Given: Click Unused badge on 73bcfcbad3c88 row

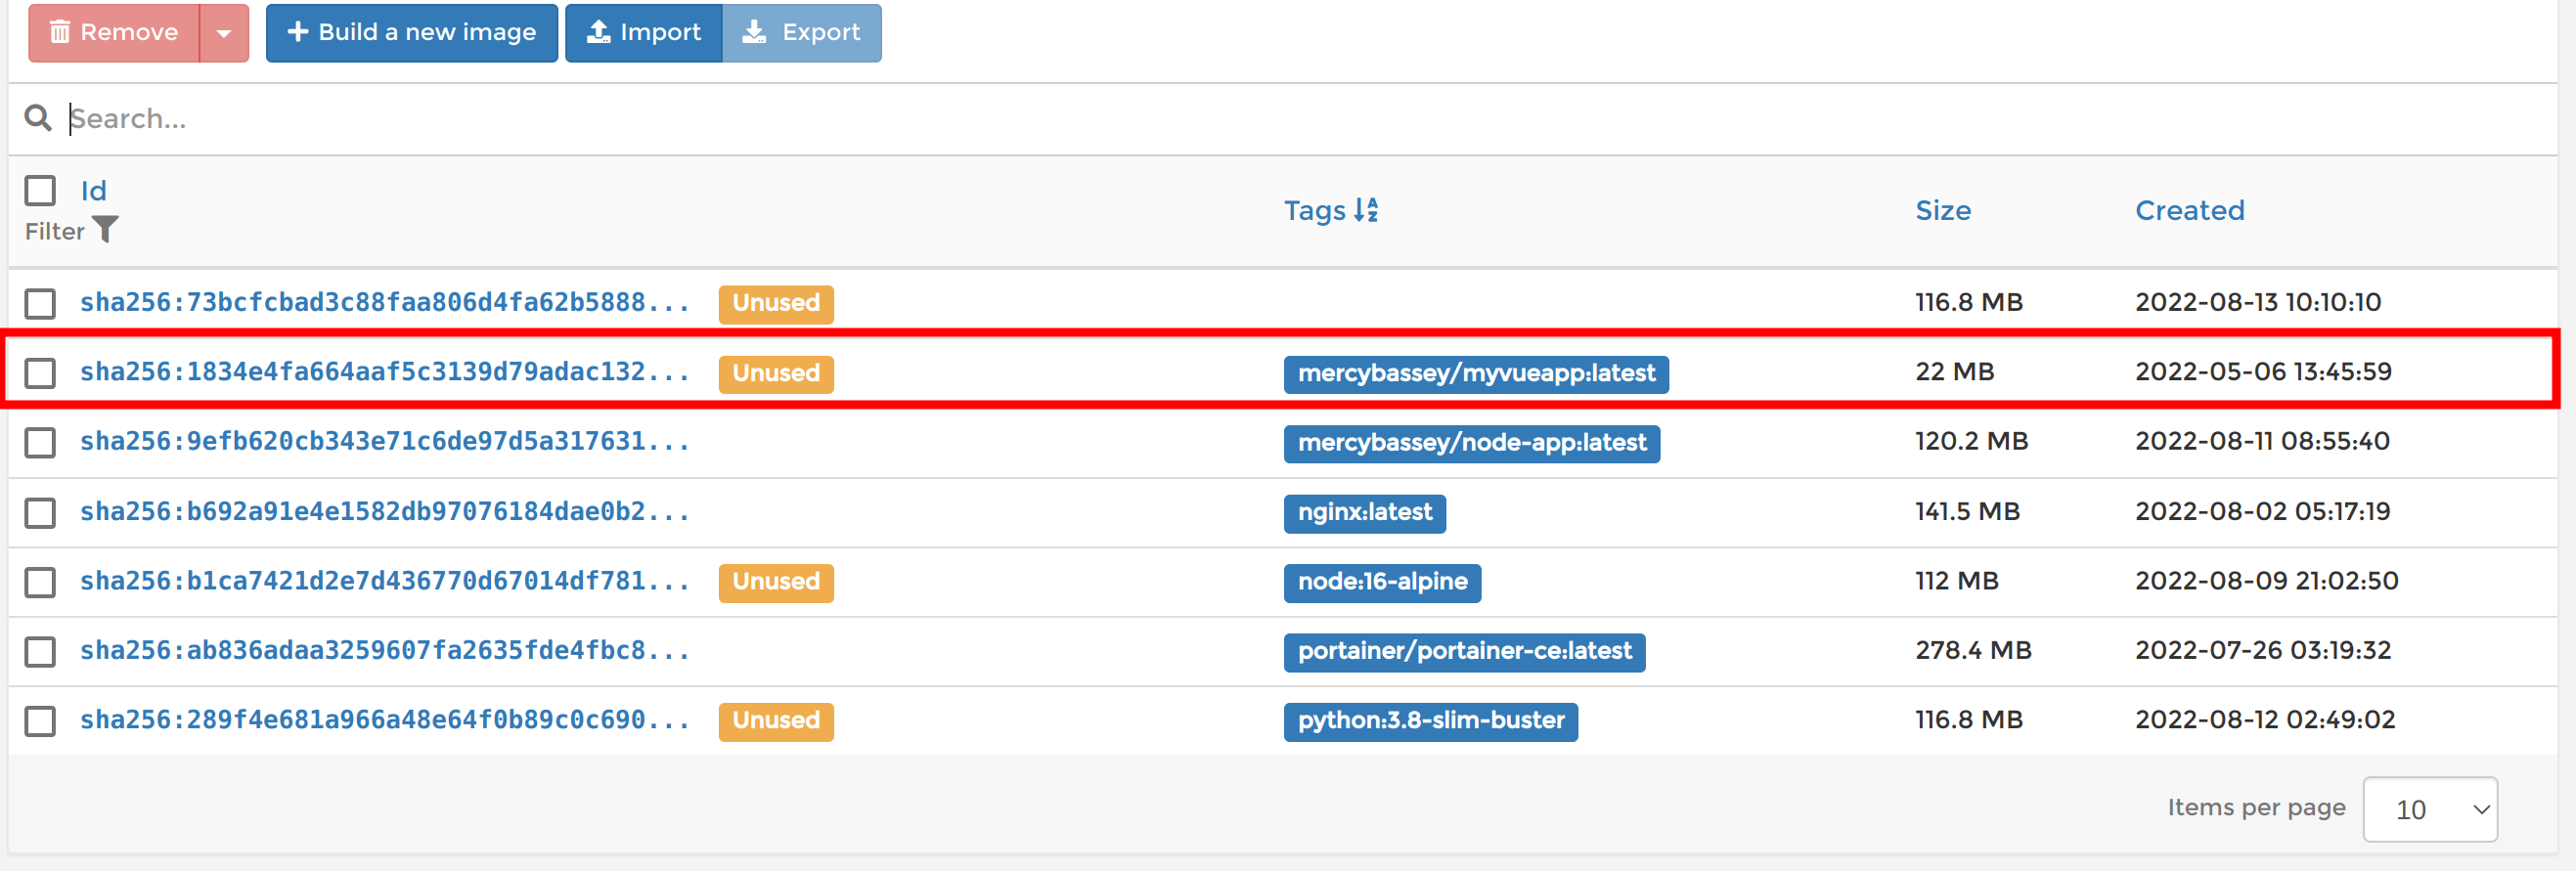Looking at the screenshot, I should pos(776,303).
